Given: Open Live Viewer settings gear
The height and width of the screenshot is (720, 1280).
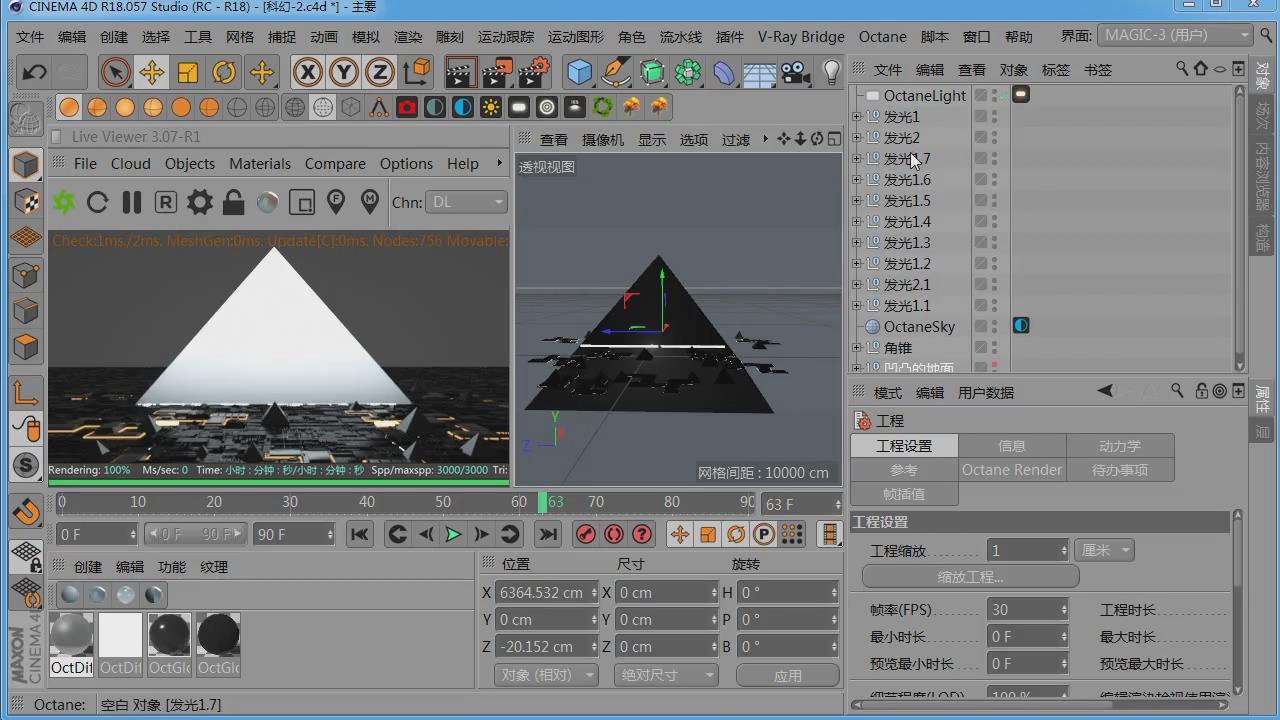Looking at the screenshot, I should tap(199, 202).
